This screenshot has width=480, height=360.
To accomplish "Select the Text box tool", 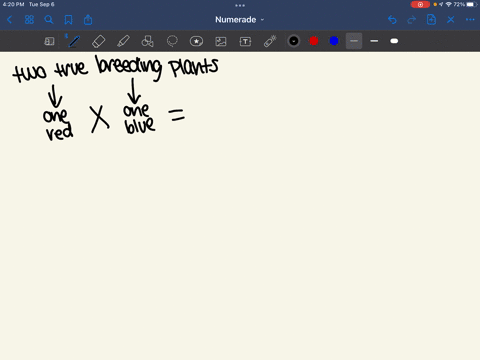I will click(245, 41).
